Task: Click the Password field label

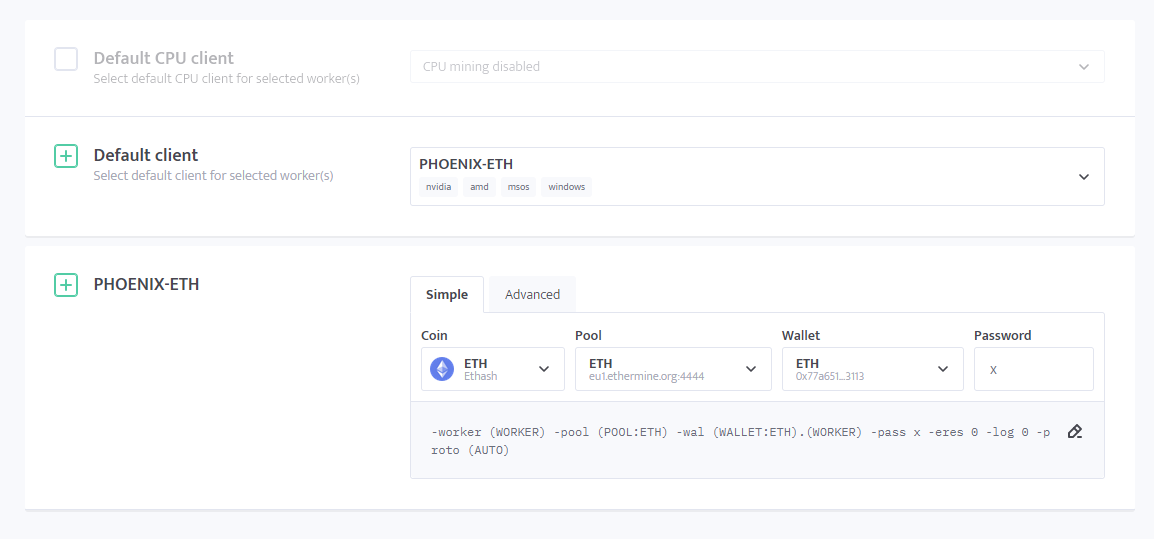Action: click(x=1002, y=336)
